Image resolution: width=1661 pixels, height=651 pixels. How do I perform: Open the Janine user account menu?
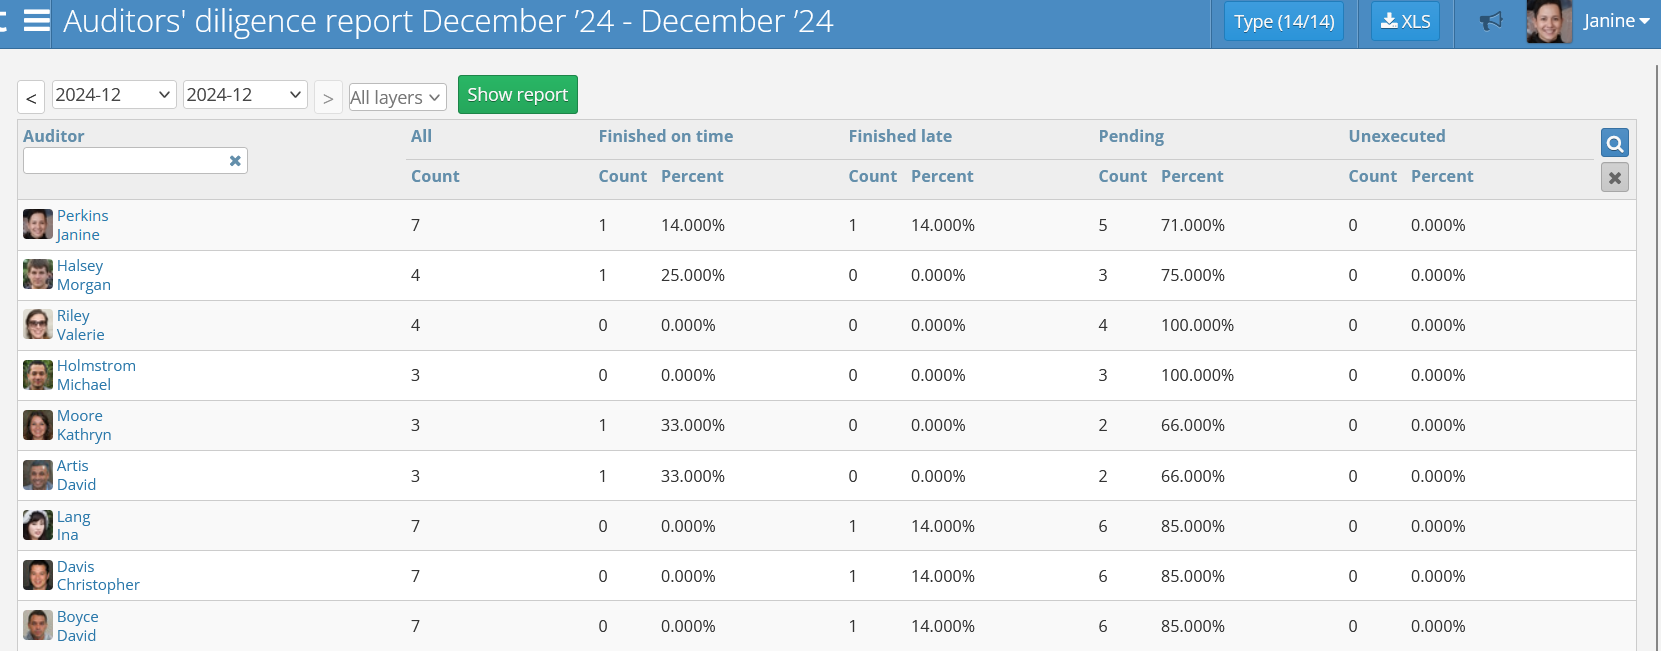coord(1615,21)
